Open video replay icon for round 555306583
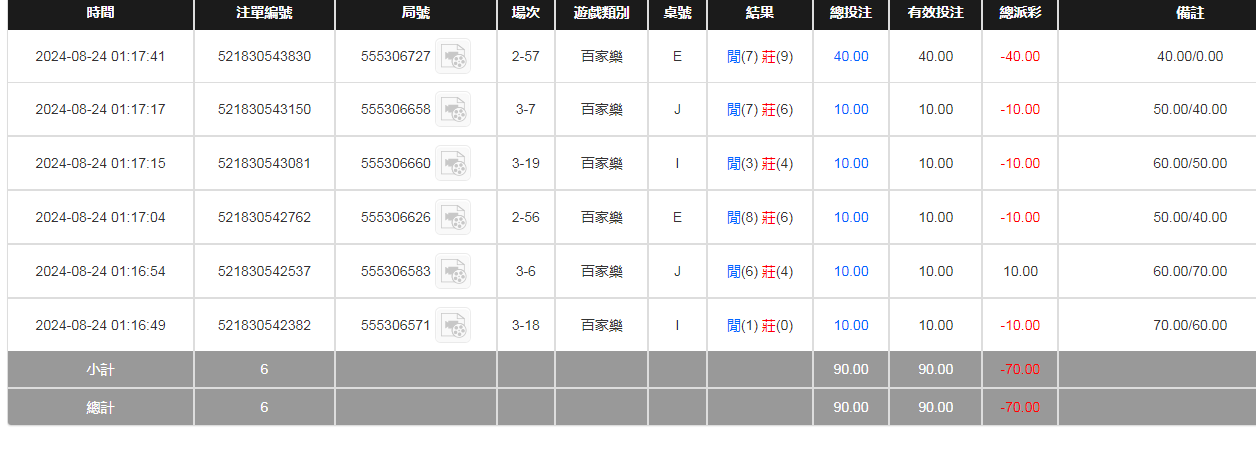 point(453,271)
